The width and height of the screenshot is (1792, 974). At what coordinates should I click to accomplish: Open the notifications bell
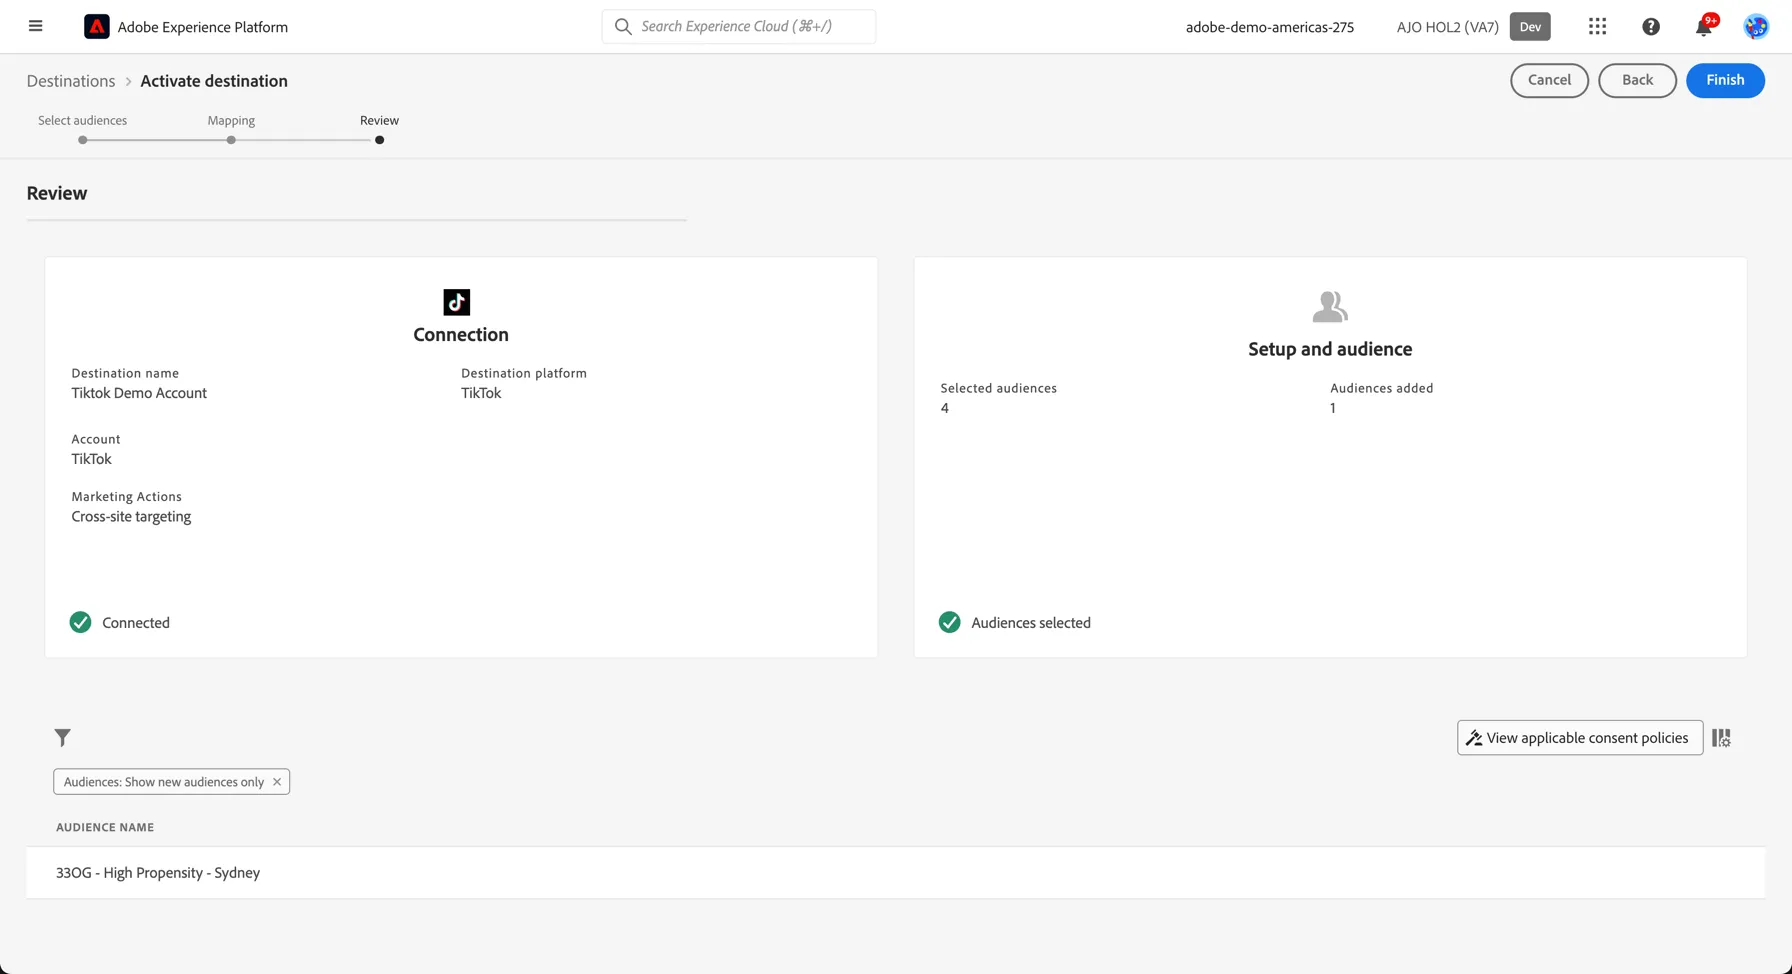point(1704,27)
